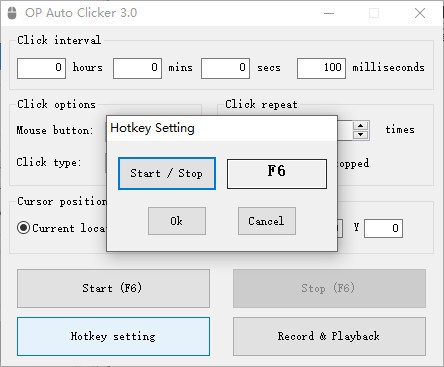Close the OP Auto Clicker window

pos(420,13)
